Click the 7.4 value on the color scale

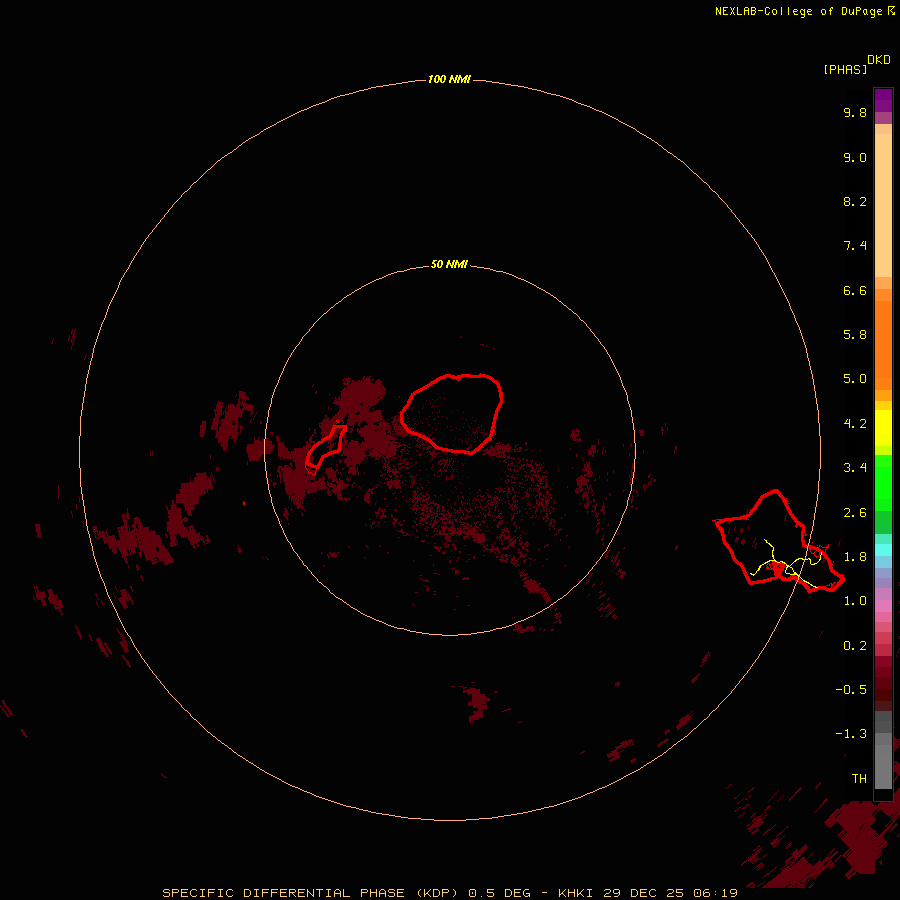pyautogui.click(x=855, y=246)
